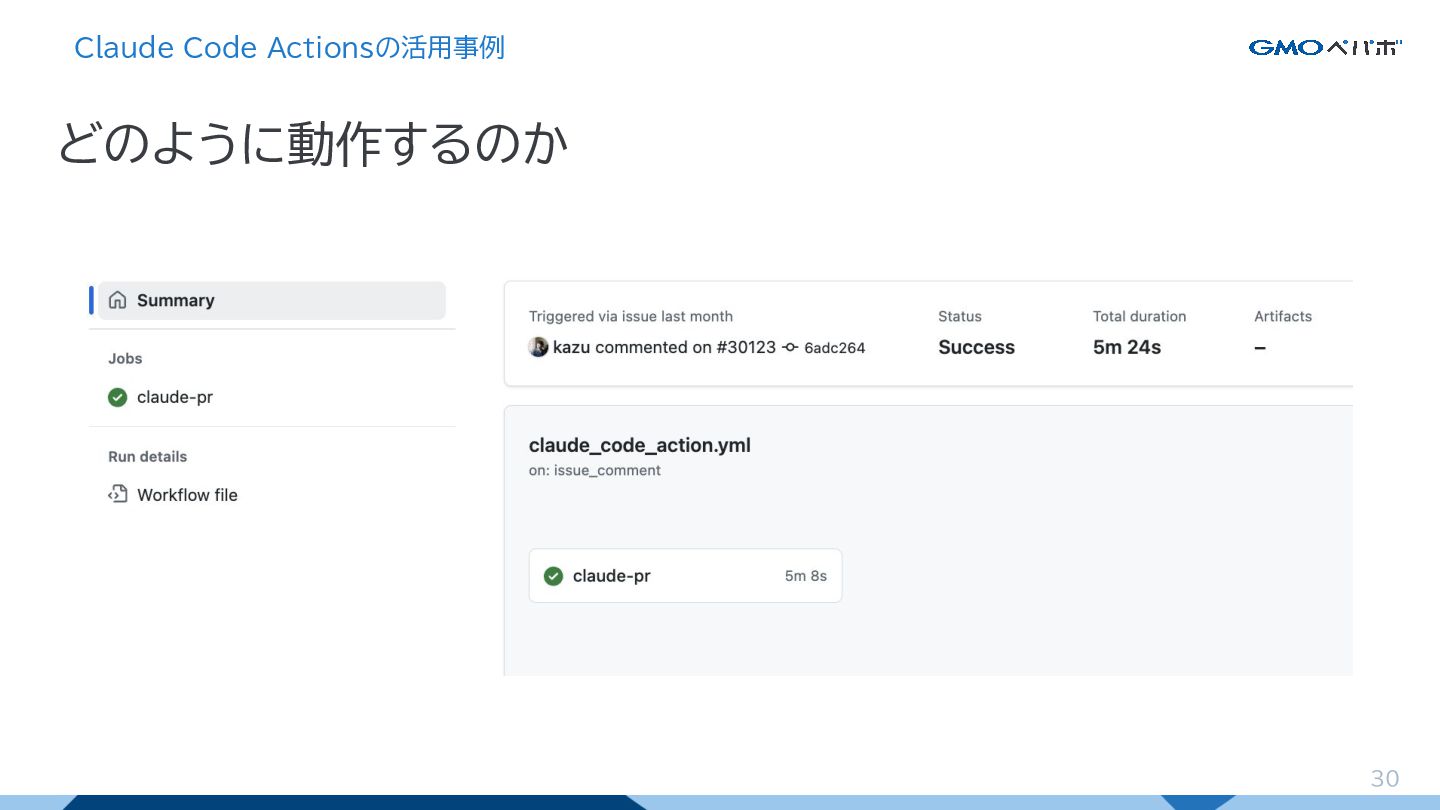Click the GMO Pepabo logo
1440x810 pixels.
tap(1326, 47)
